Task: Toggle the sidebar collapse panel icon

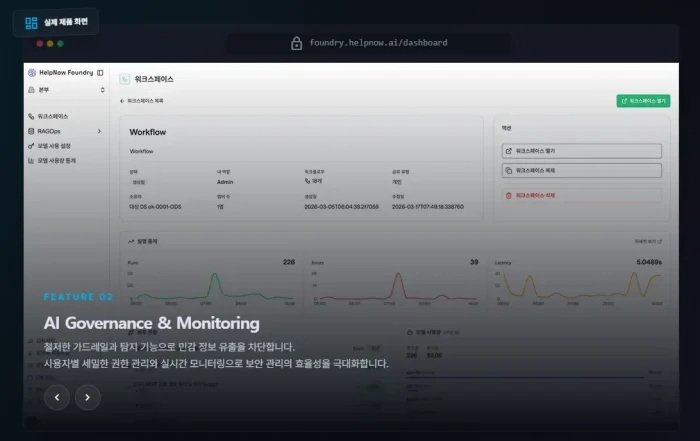Action: [x=100, y=73]
